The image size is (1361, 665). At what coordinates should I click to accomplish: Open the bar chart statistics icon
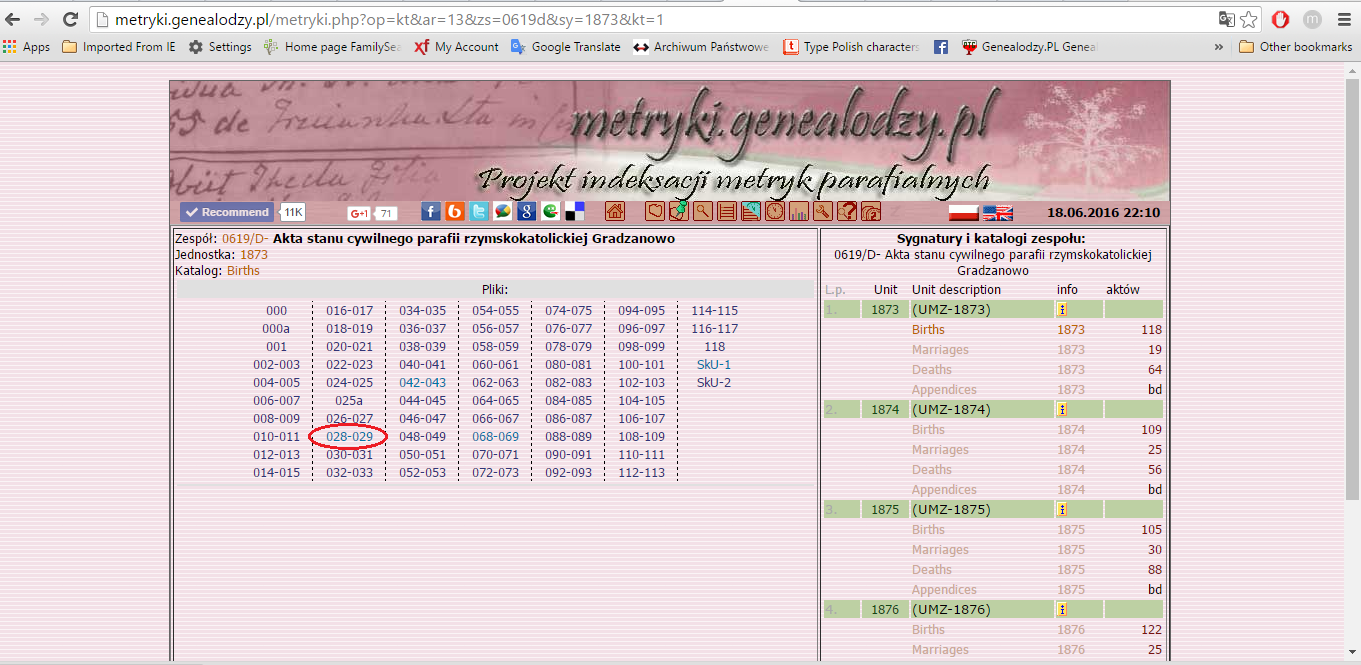click(x=798, y=211)
